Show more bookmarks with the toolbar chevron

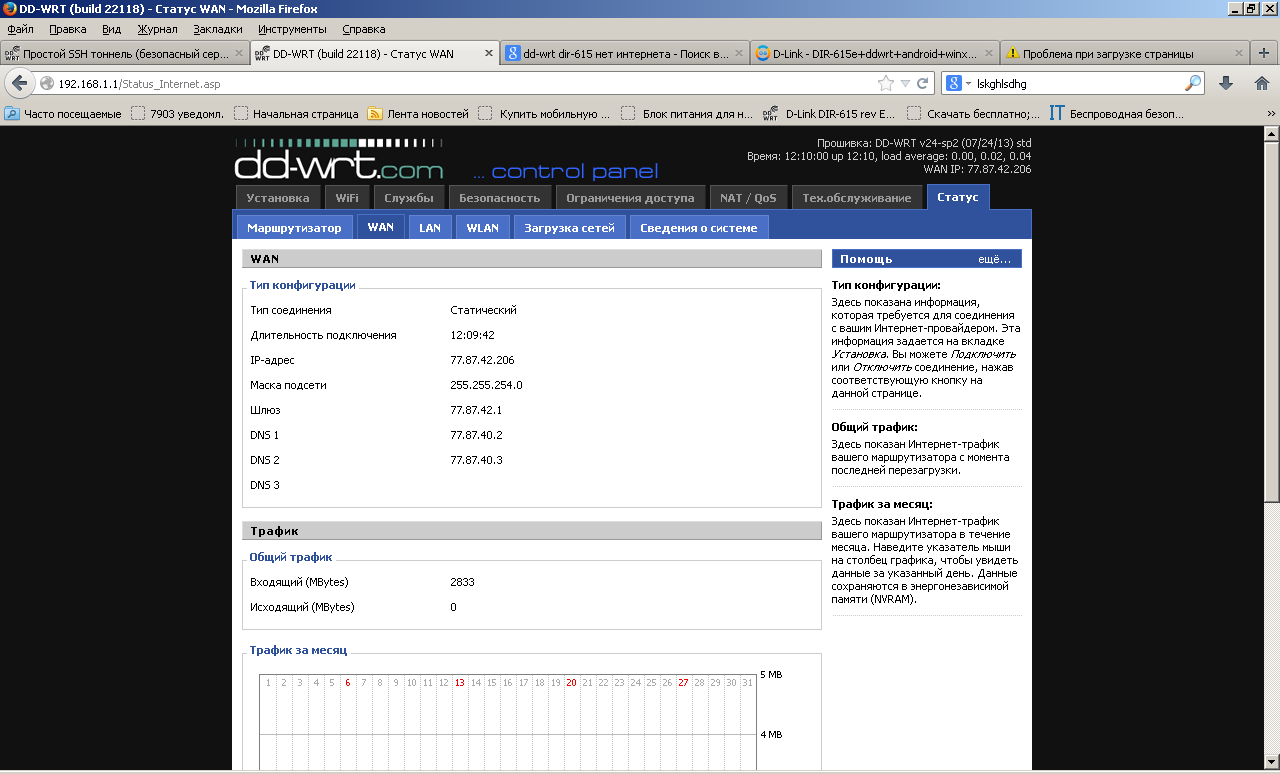click(x=1270, y=114)
